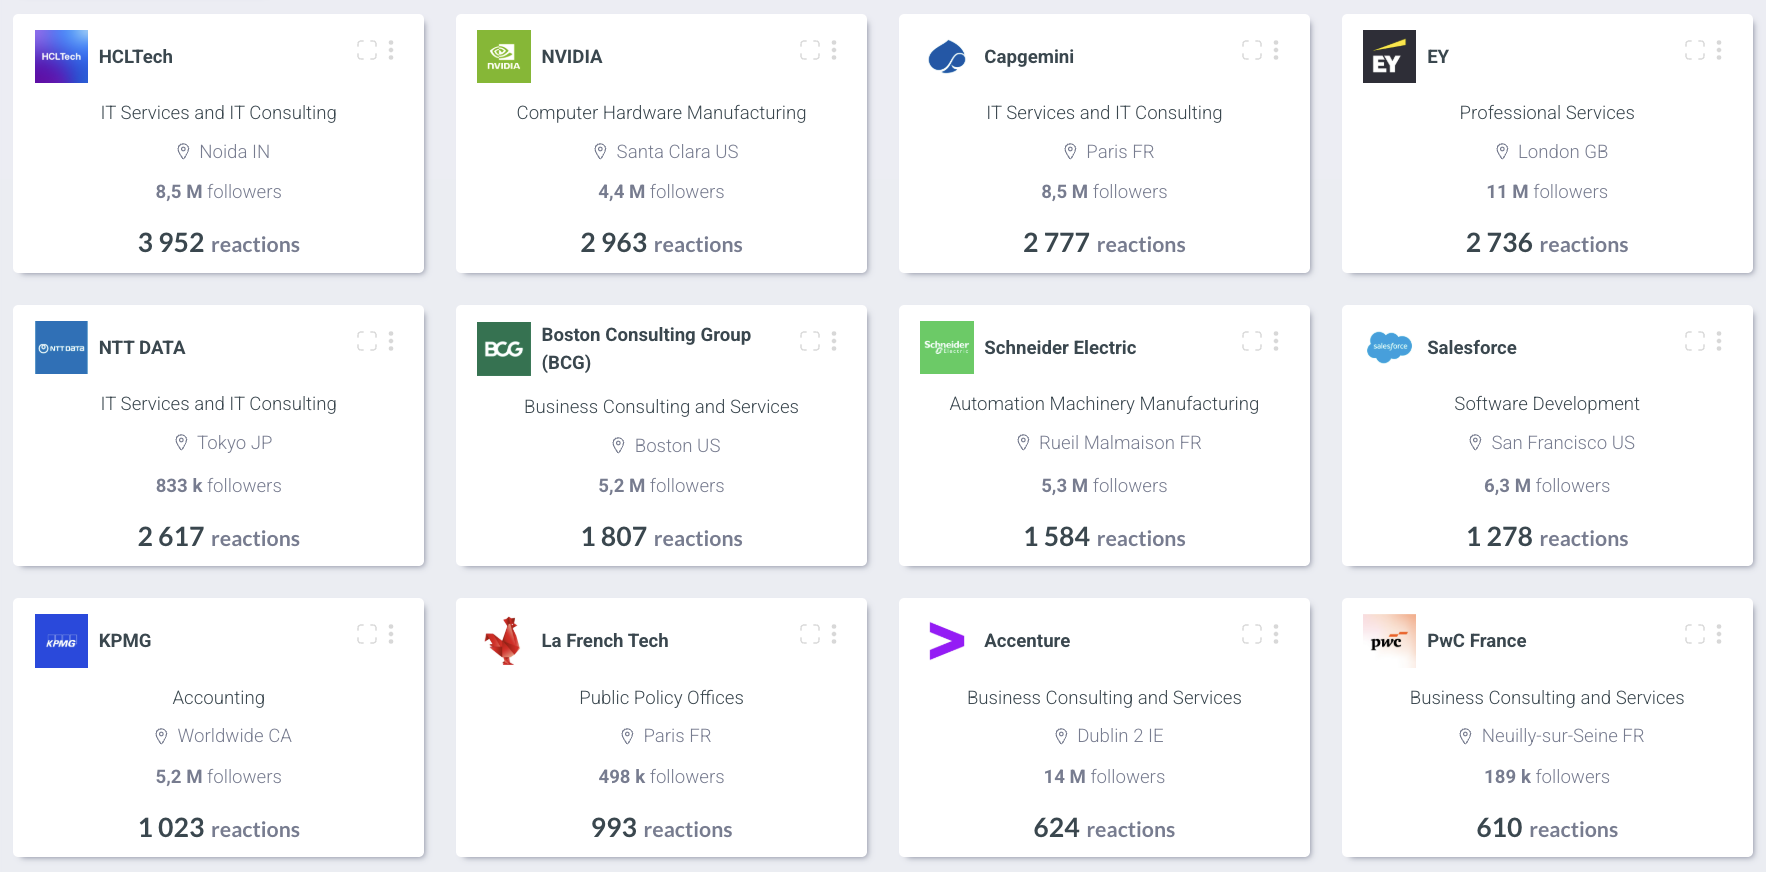
Task: Click the HCLTech company logo
Action: click(61, 56)
